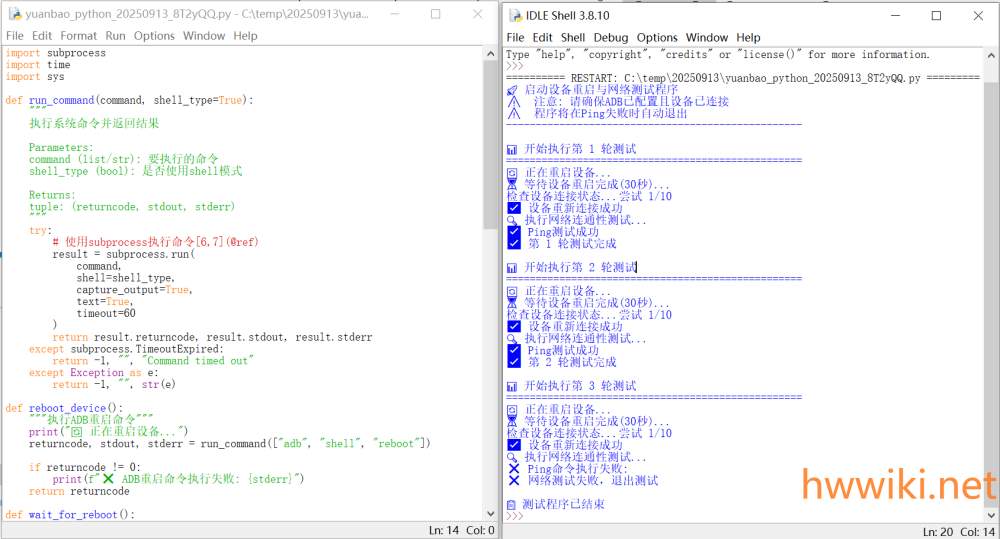Screen dimensions: 1000x539
Task: Click the IDLE Shell title bar icon
Action: coord(516,15)
